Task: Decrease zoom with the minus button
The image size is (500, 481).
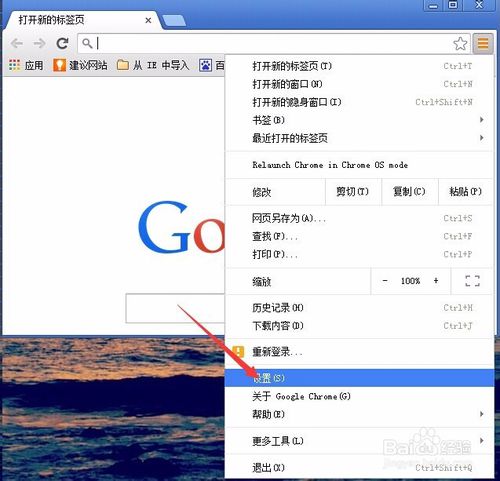Action: tap(385, 281)
